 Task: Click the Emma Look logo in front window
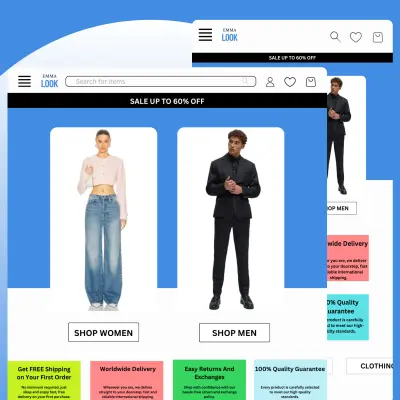(50, 81)
